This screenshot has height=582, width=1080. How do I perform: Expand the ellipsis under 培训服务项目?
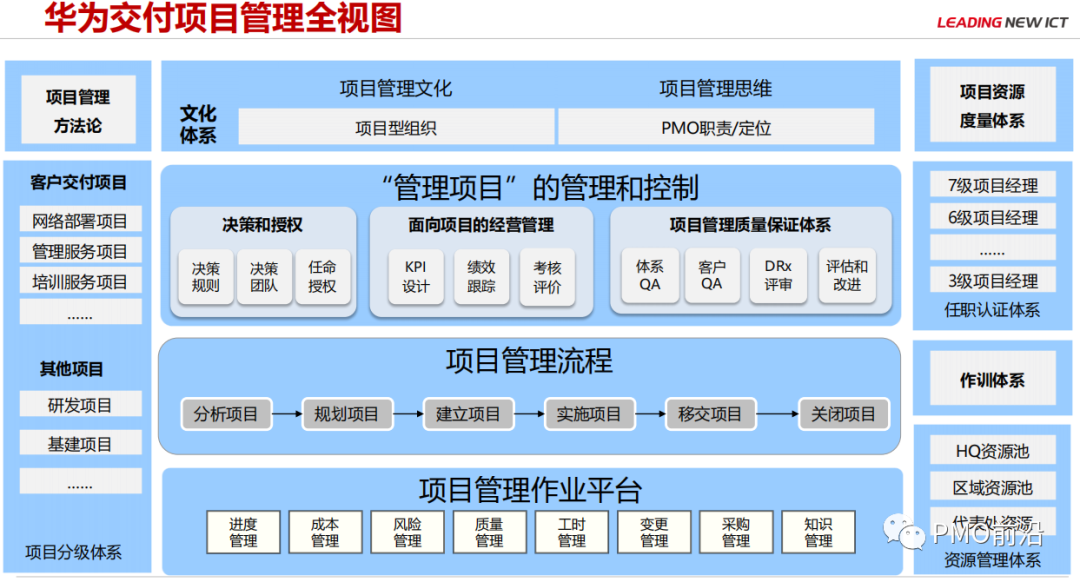point(79,311)
